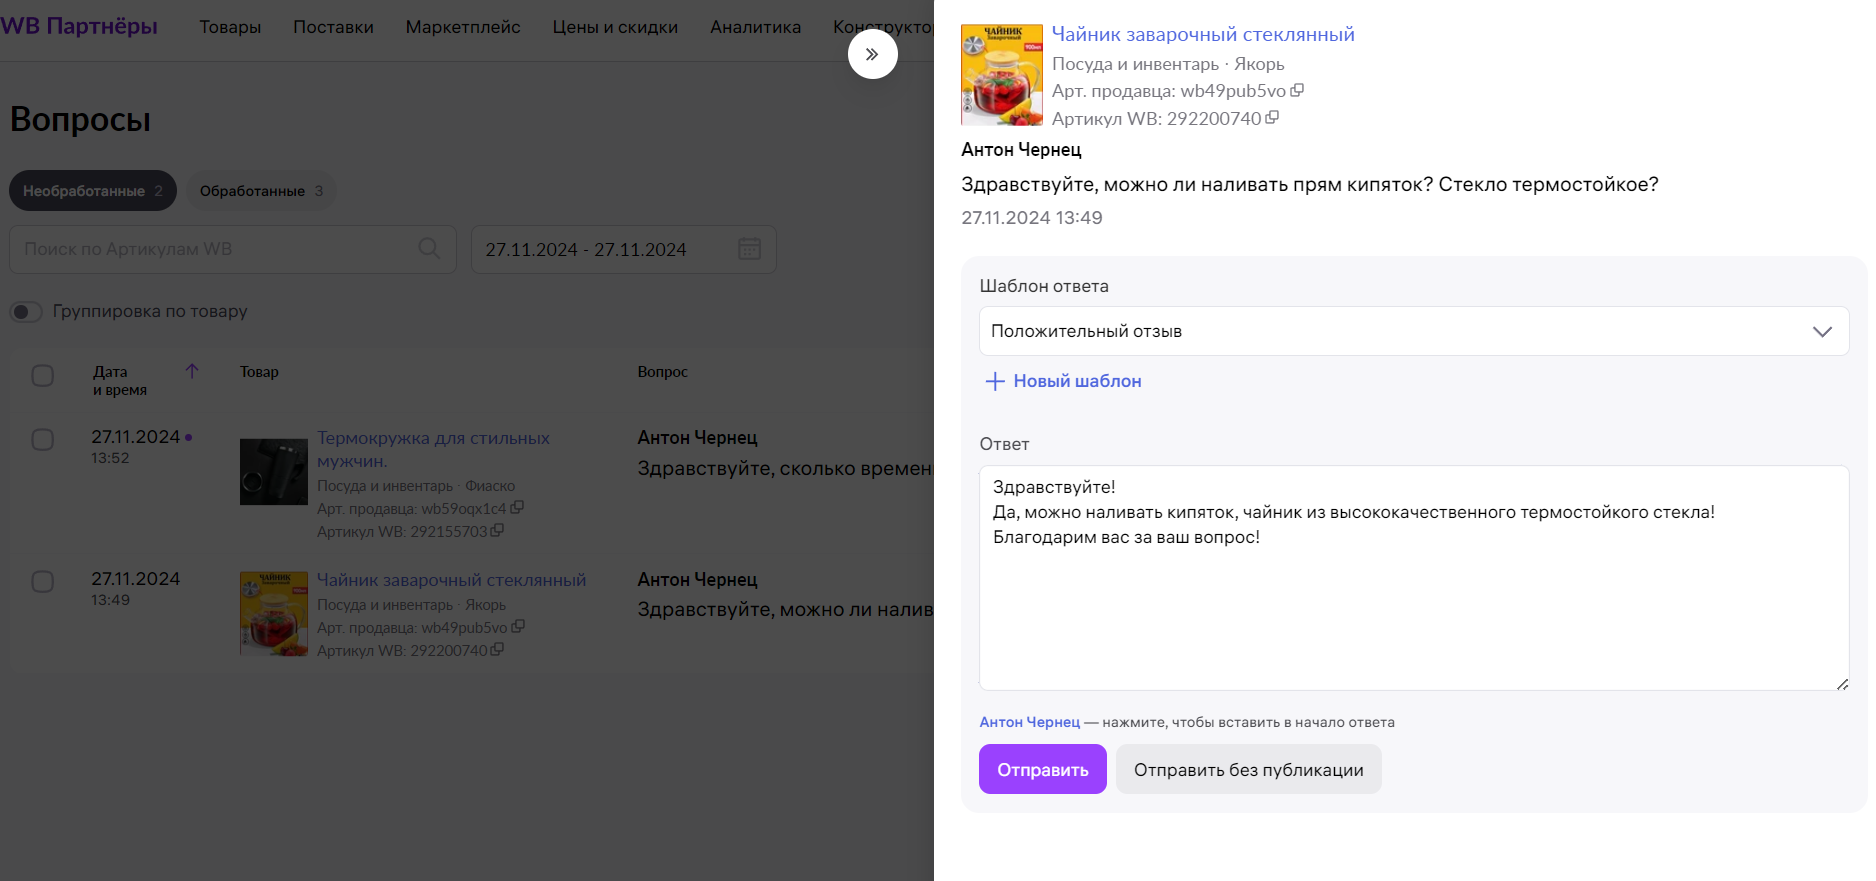The image size is (1876, 881).
Task: Copy WB article 292200740 in table row
Action: tap(497, 650)
